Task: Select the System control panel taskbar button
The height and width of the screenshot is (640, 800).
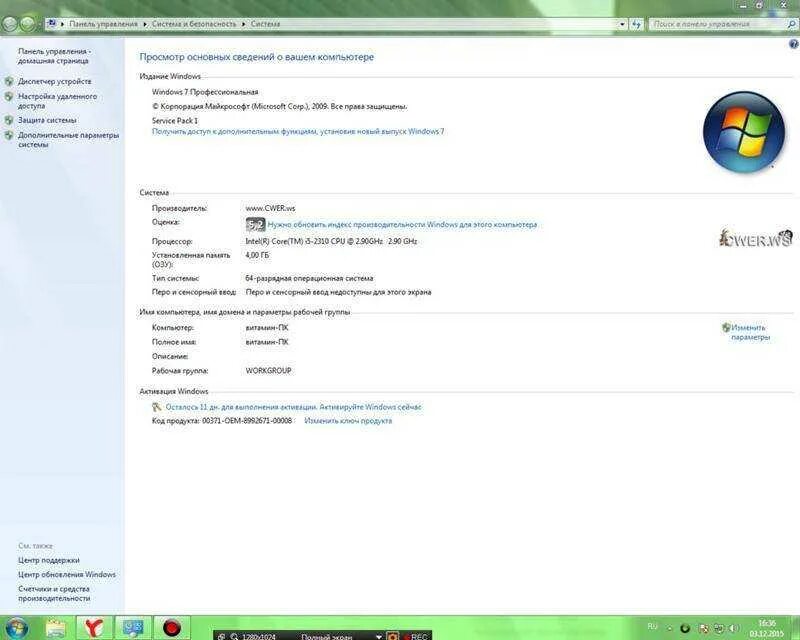Action: [132, 628]
